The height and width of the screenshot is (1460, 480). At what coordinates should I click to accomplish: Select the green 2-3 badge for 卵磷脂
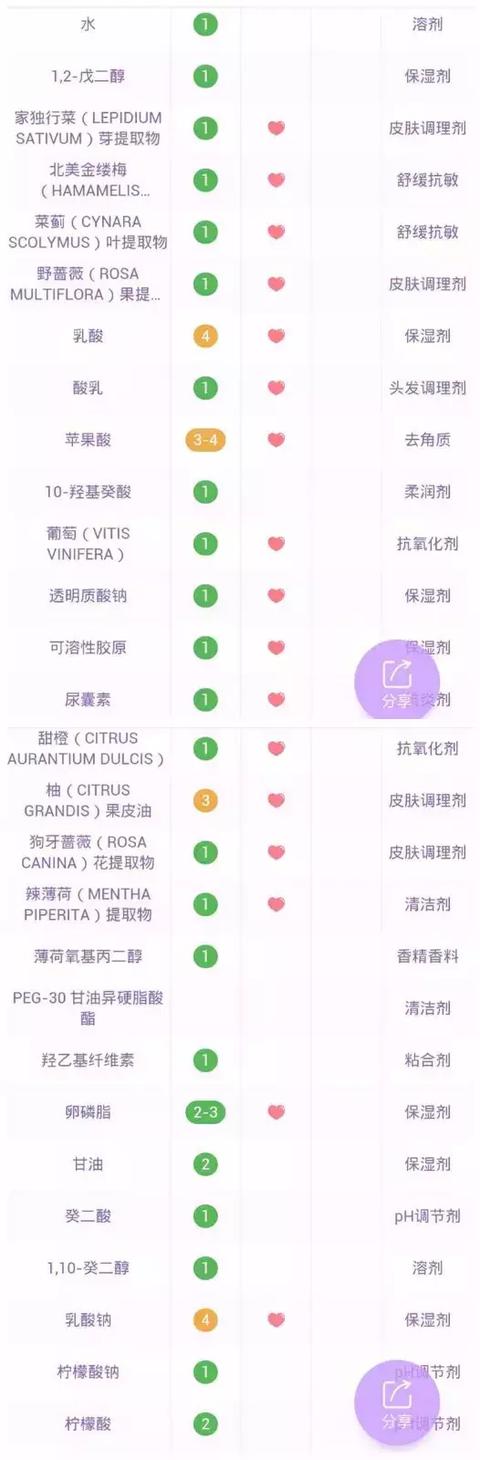point(205,1112)
